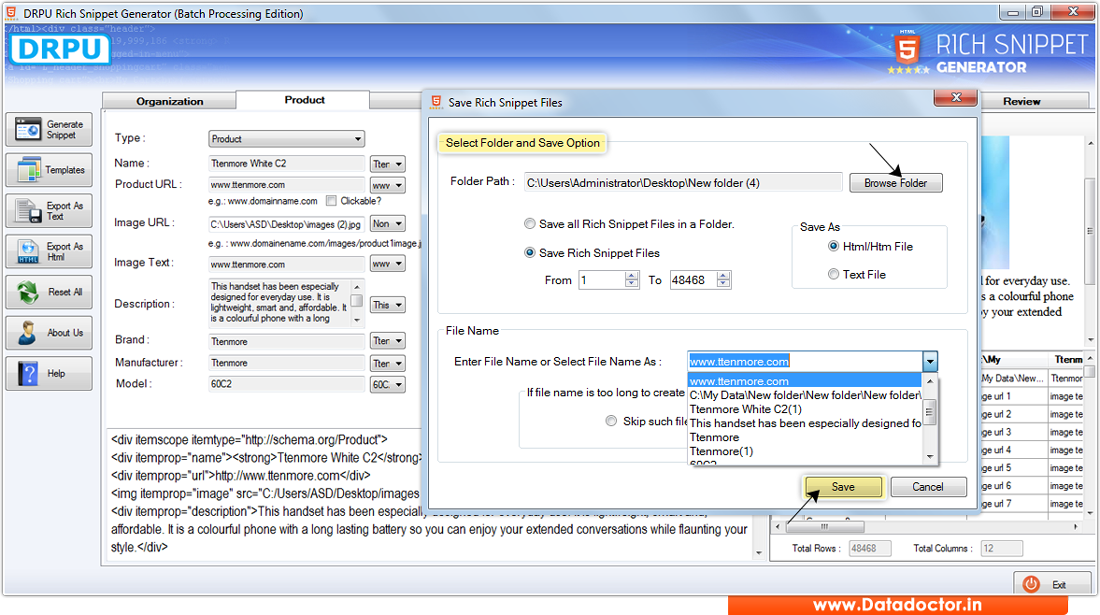Open the column dropdown beside Image URL
1100x615 pixels.
click(387, 224)
